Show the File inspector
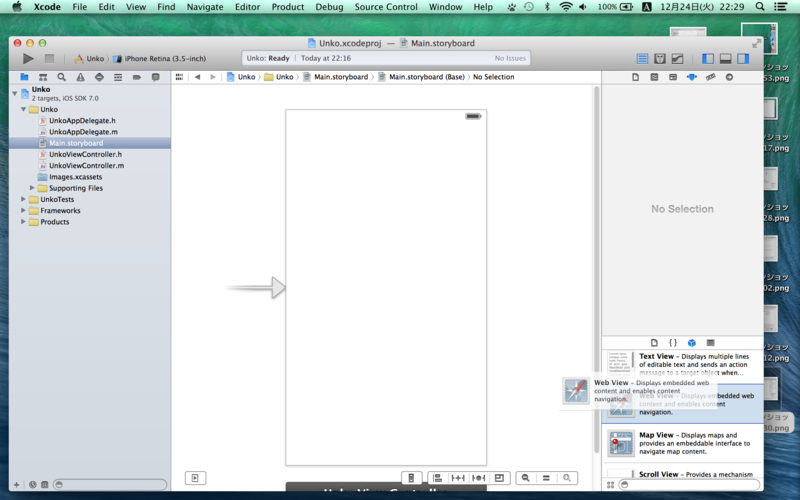 coord(635,77)
